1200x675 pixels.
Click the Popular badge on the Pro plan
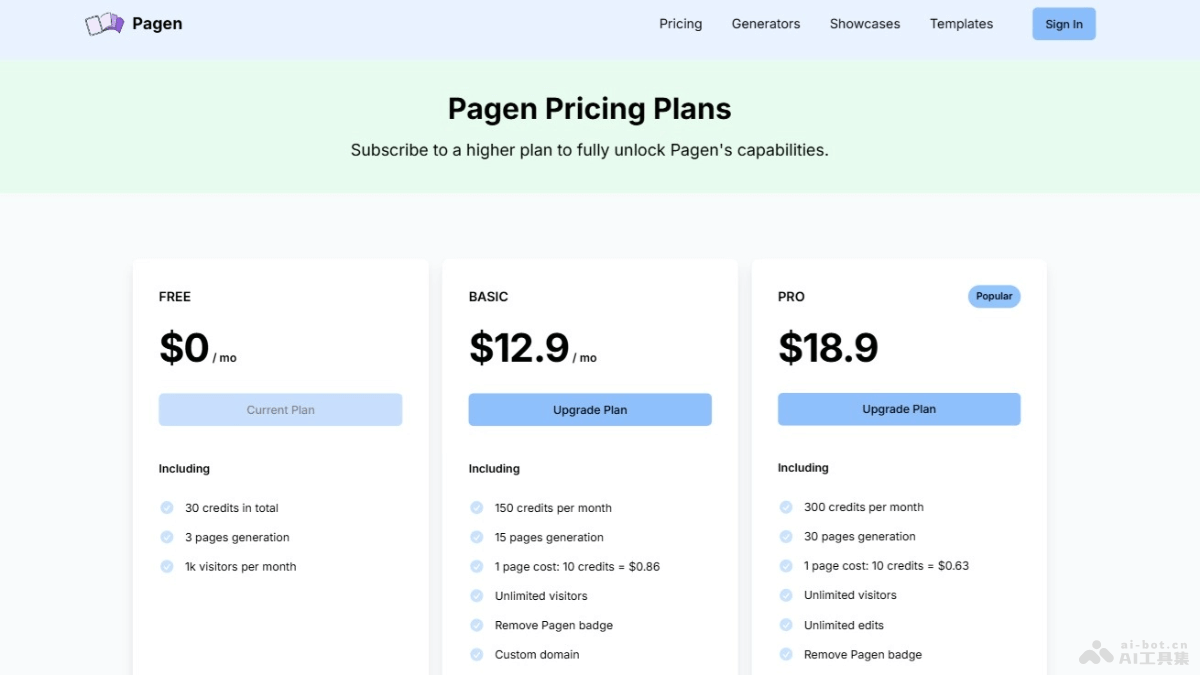[x=993, y=296]
